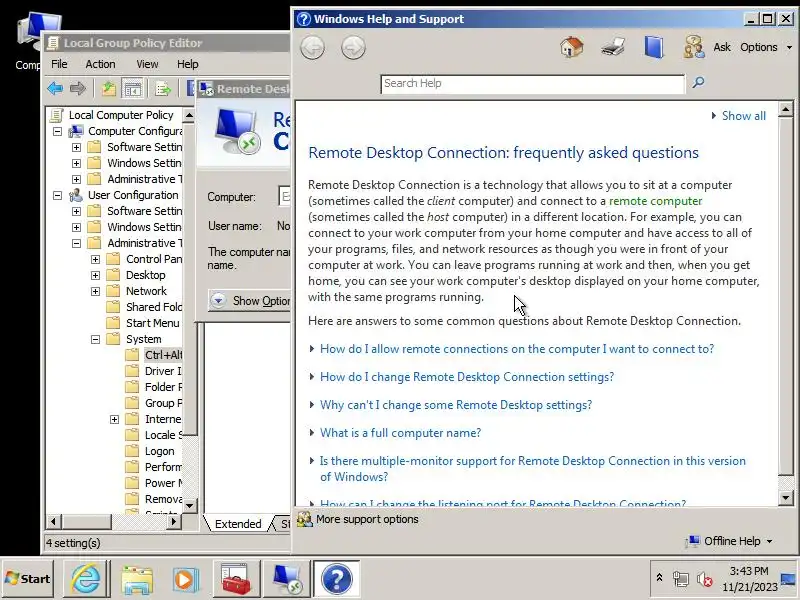Click show/hide console tree toolbar icon

(133, 88)
